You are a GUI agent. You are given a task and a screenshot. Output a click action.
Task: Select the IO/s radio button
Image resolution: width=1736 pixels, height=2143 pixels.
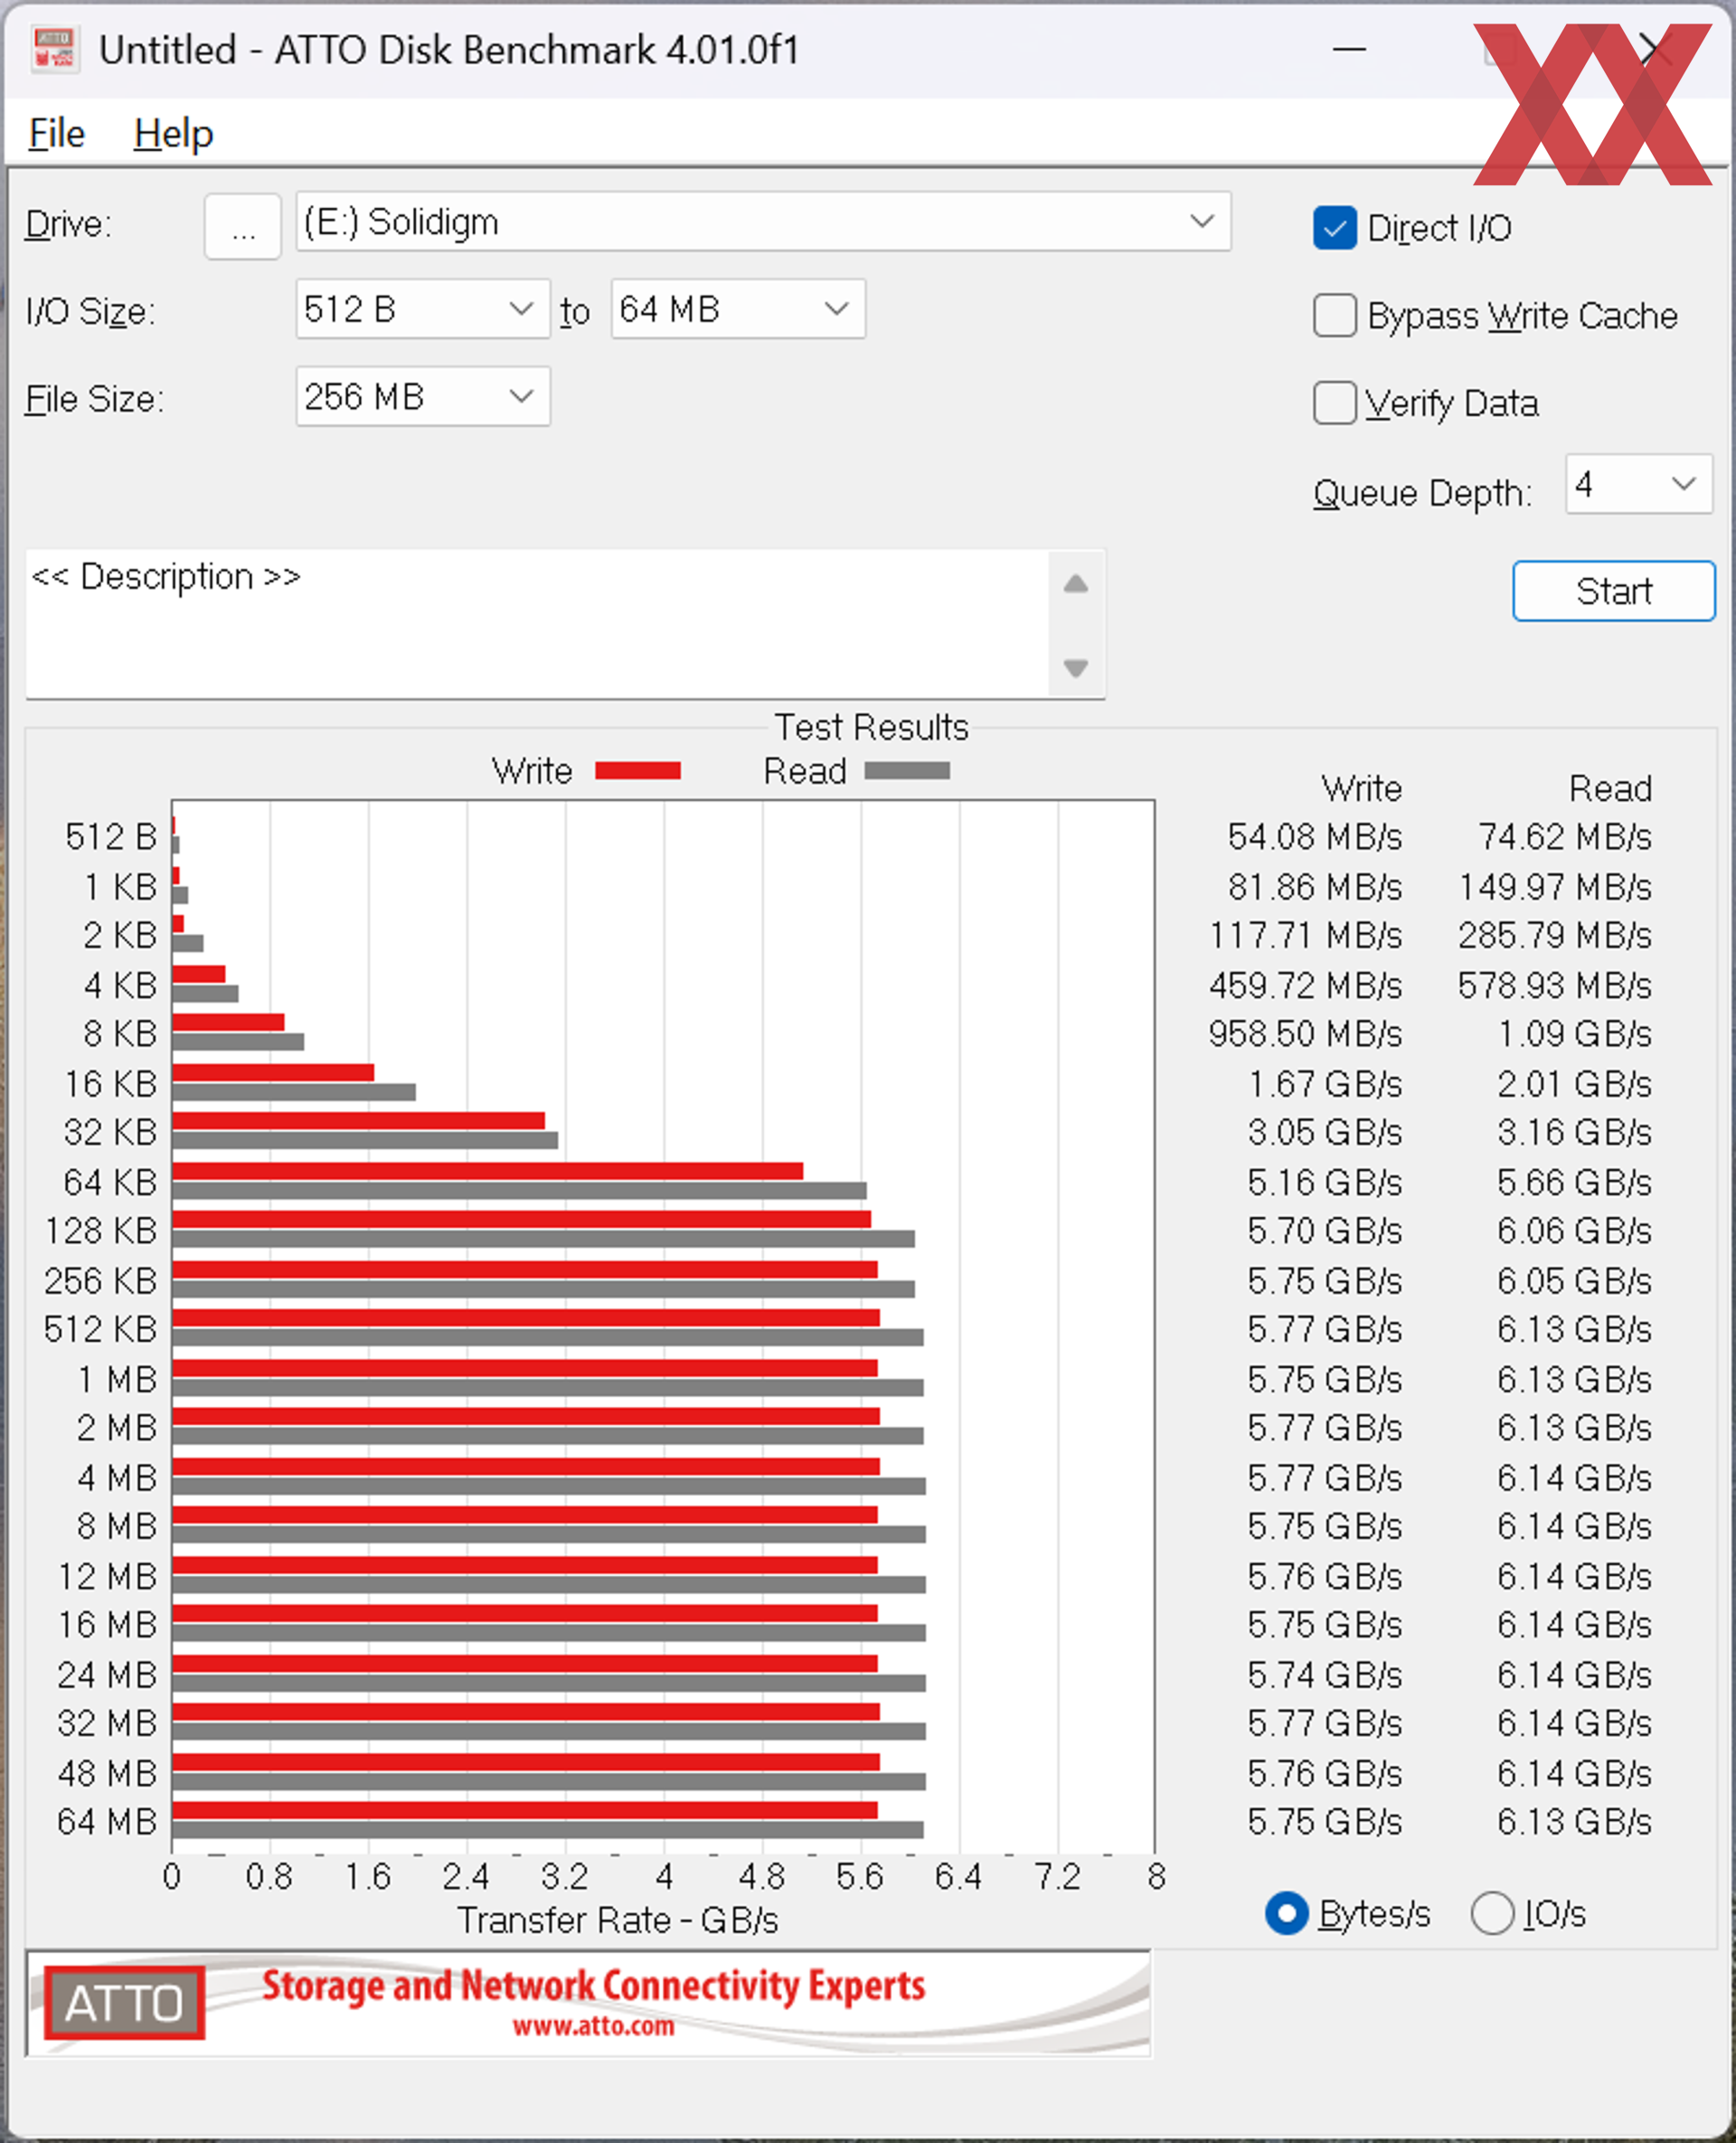1491,1914
